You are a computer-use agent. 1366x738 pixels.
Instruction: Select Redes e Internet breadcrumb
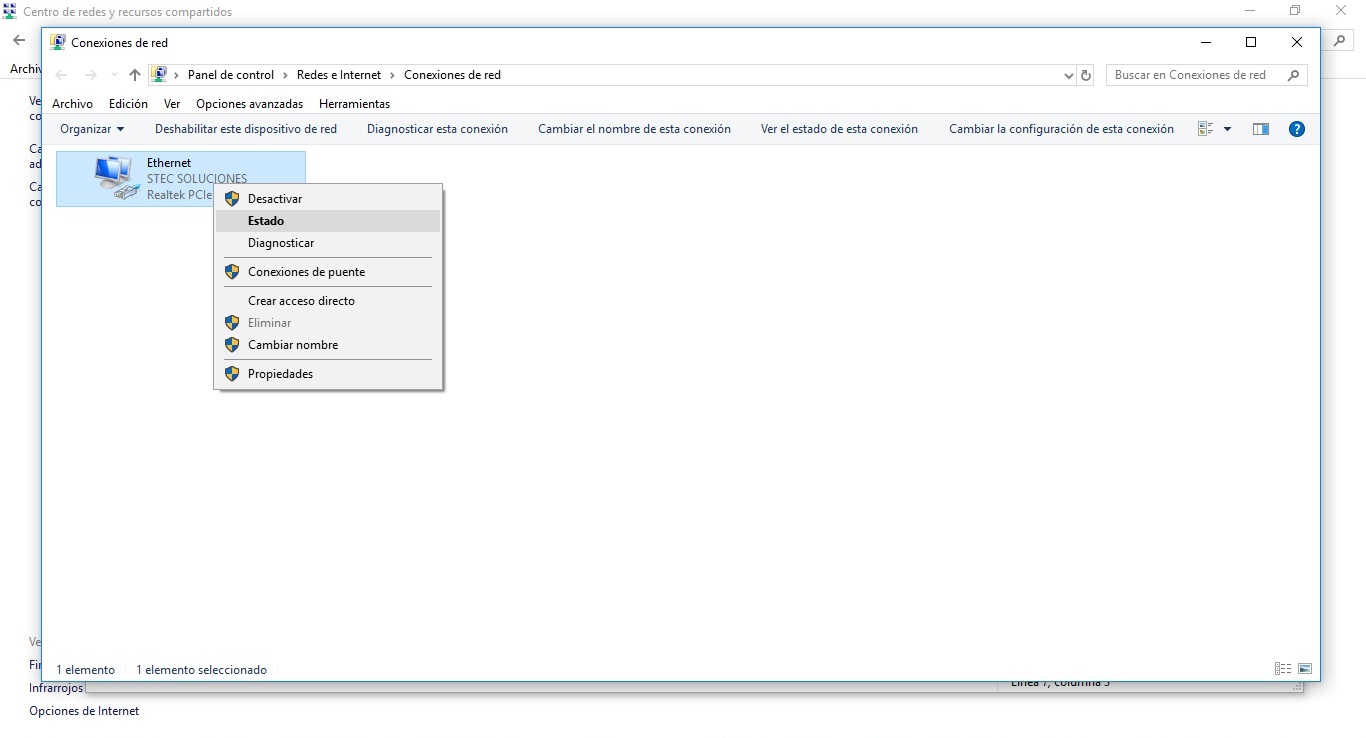339,75
